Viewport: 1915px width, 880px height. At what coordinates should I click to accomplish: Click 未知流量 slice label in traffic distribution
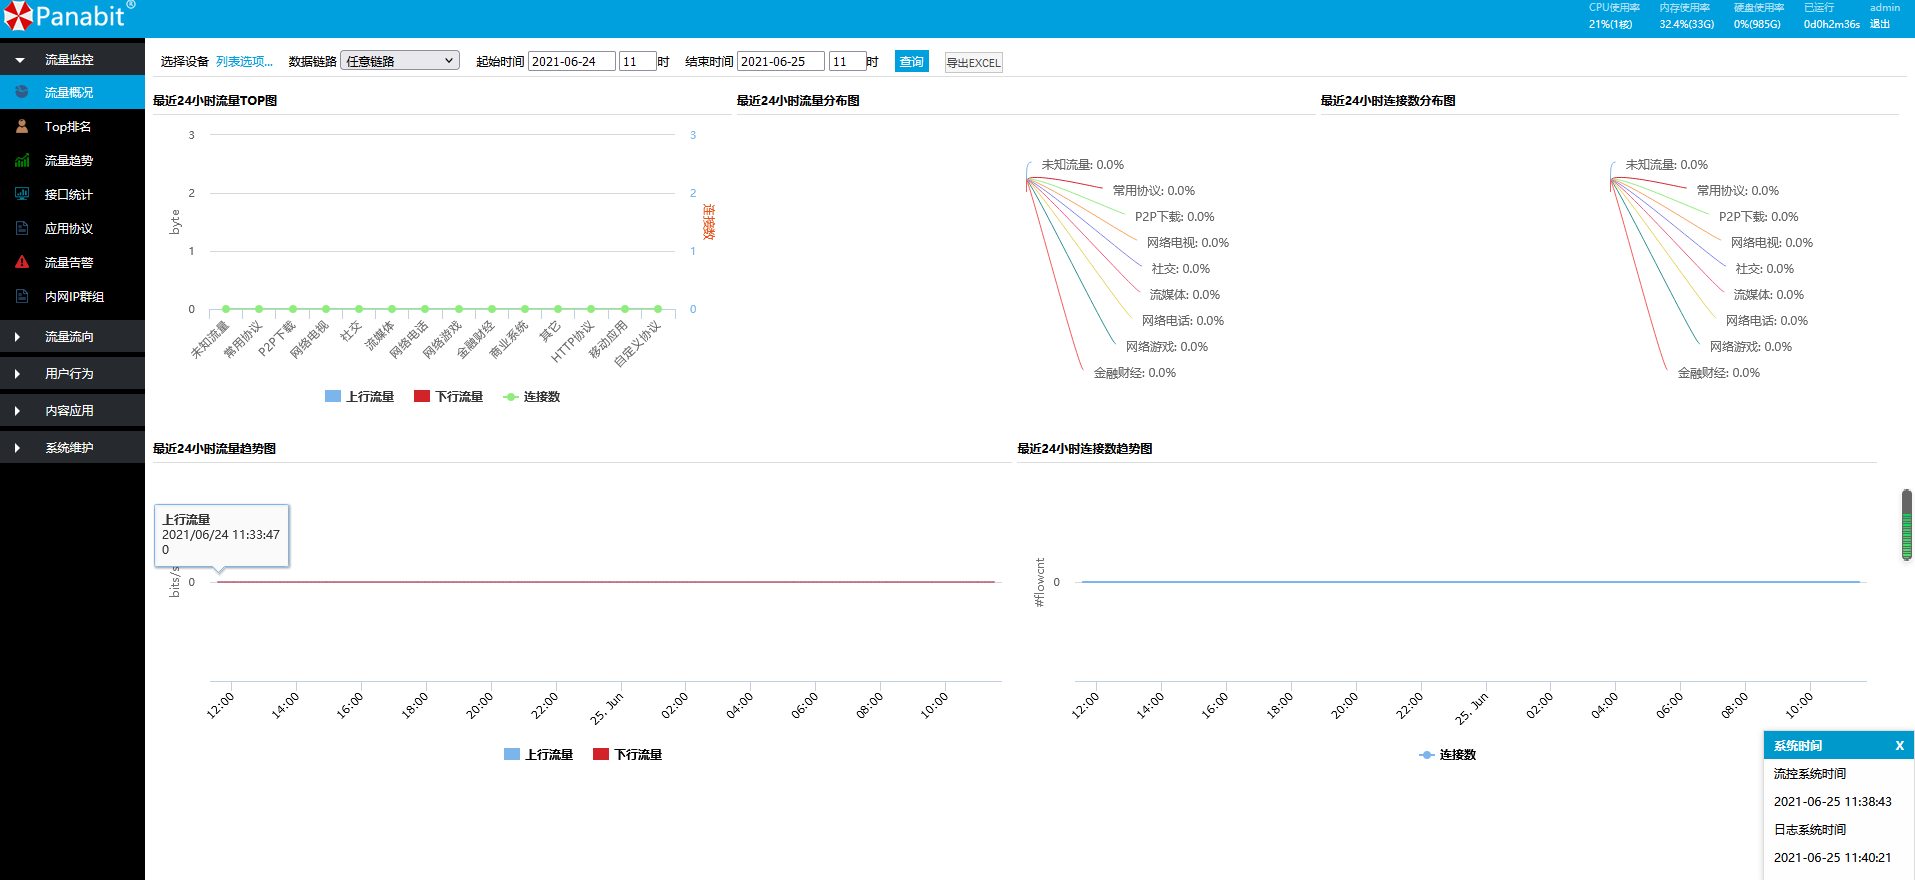1082,165
